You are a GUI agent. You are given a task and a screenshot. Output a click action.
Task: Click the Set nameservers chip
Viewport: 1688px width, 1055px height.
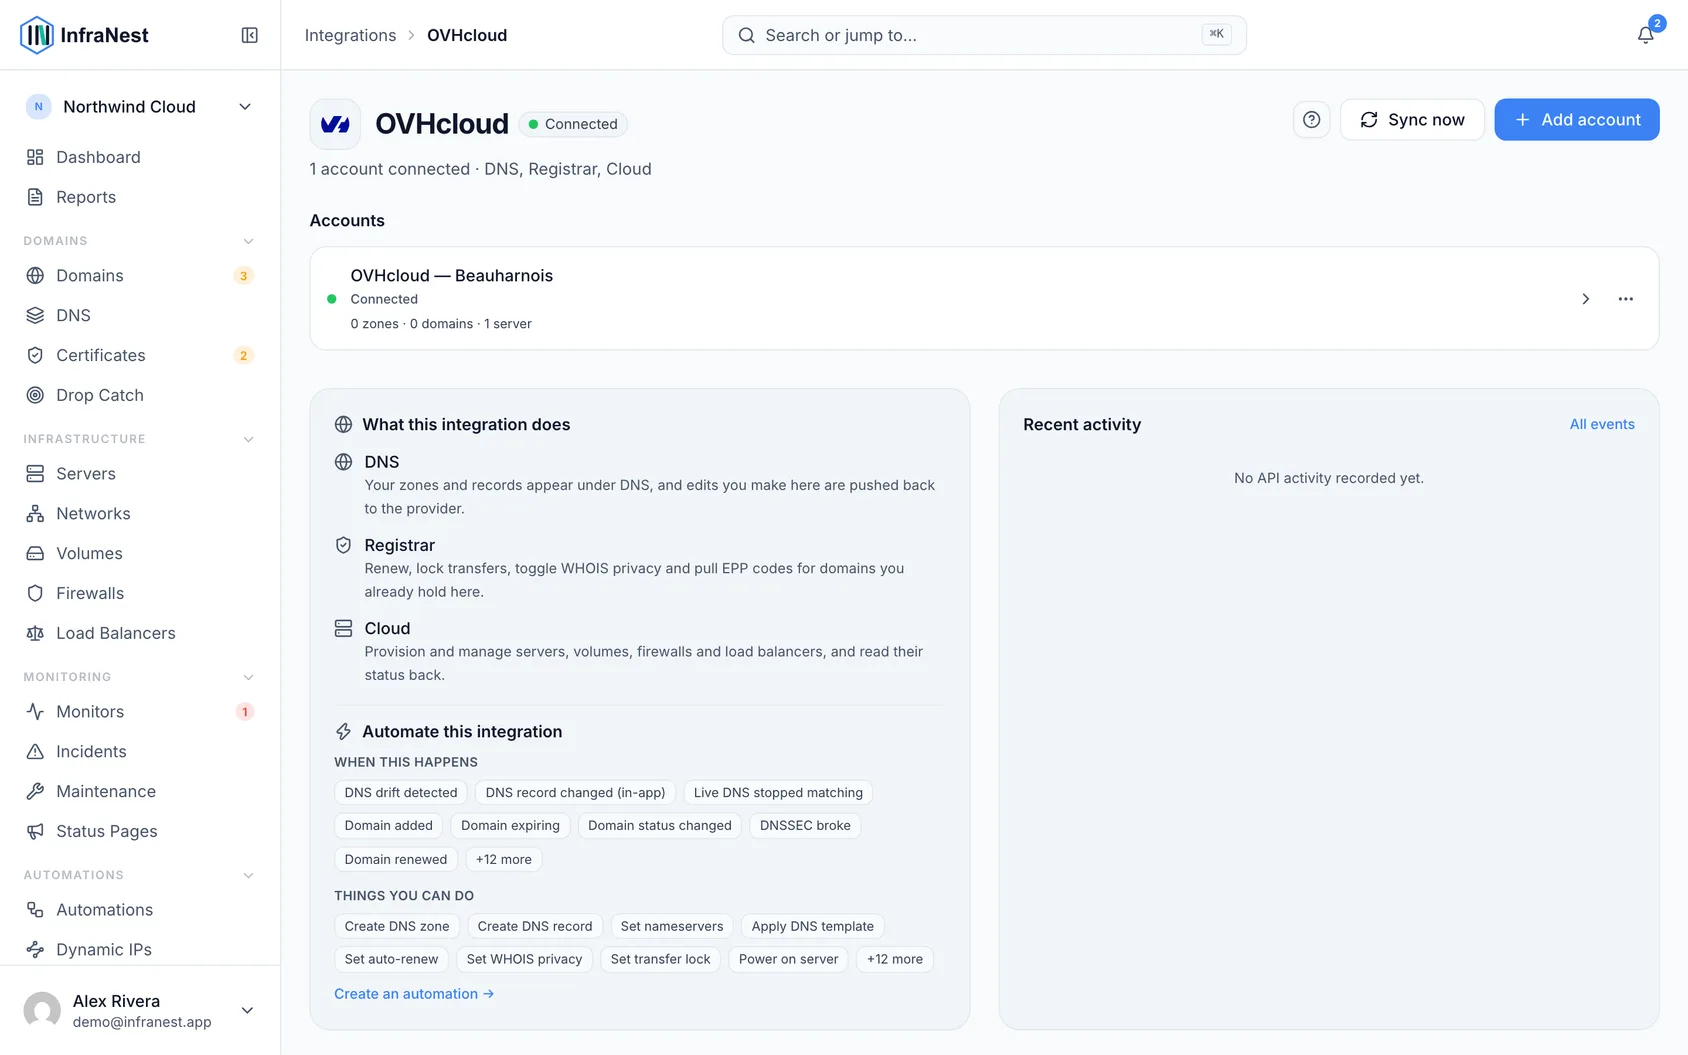[672, 926]
